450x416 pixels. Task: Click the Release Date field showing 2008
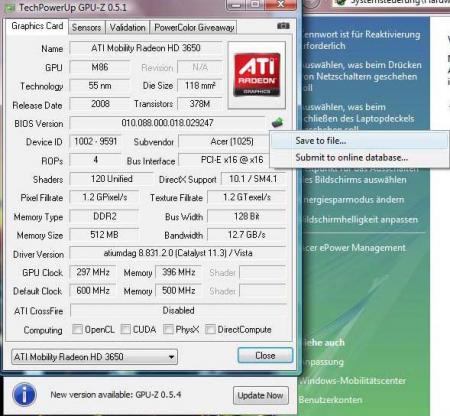coord(100,104)
